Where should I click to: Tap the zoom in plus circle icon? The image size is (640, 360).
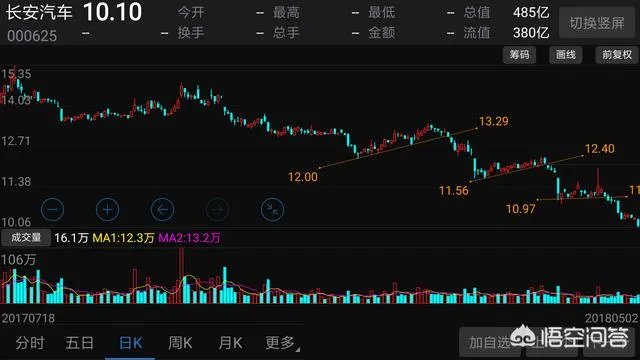coord(107,210)
